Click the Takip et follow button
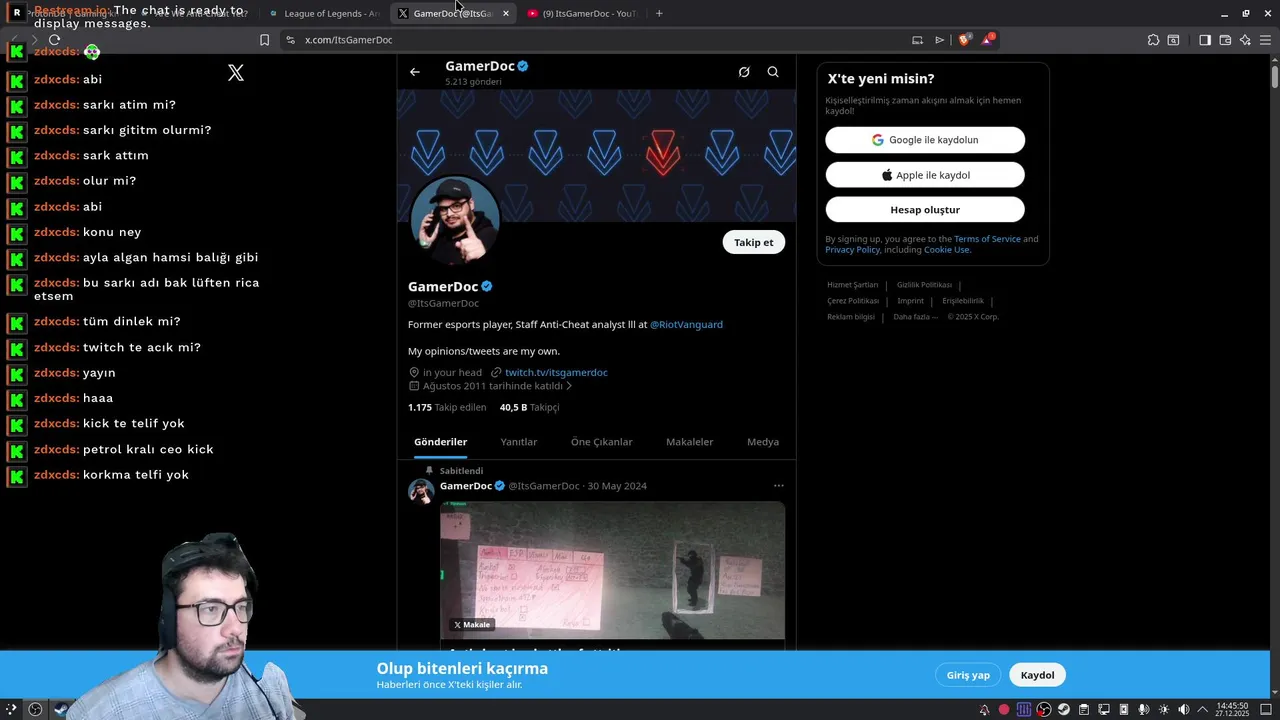This screenshot has width=1280, height=720. (x=754, y=242)
